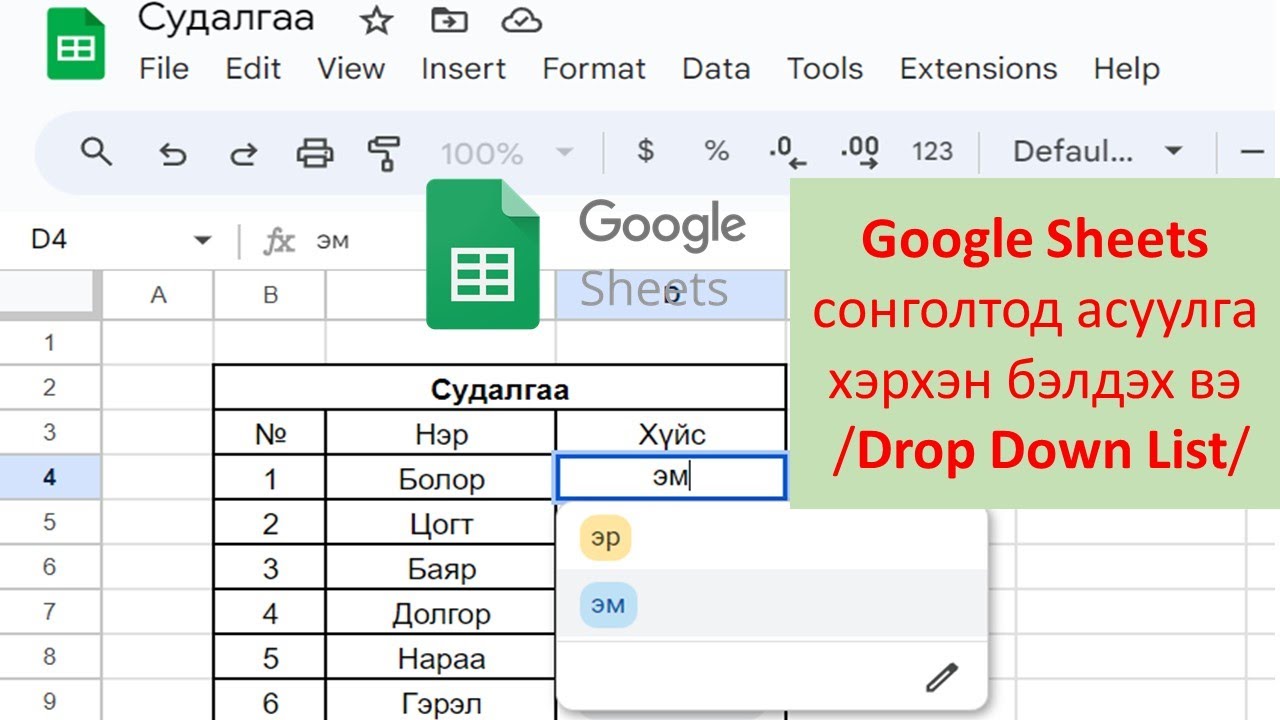Screen dimensions: 1280x720
Task: Select row 8 header
Action: (x=50, y=658)
